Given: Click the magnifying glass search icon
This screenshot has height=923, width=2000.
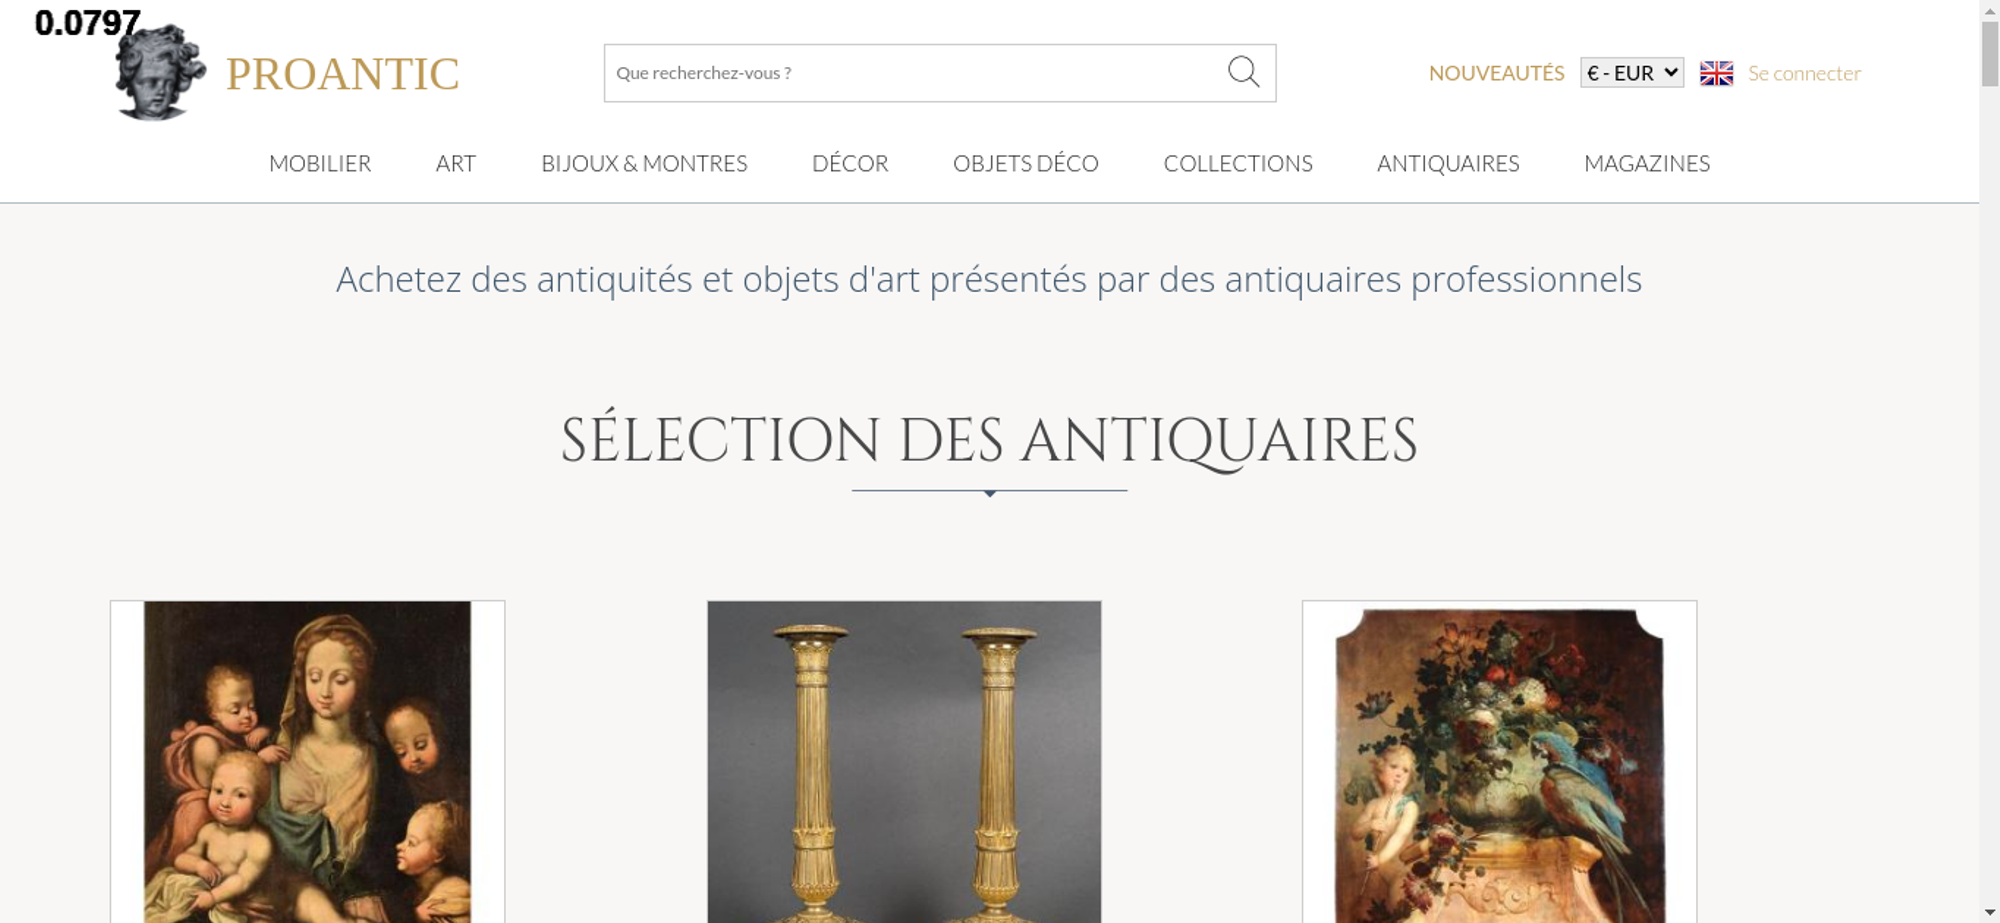Looking at the screenshot, I should (1243, 72).
